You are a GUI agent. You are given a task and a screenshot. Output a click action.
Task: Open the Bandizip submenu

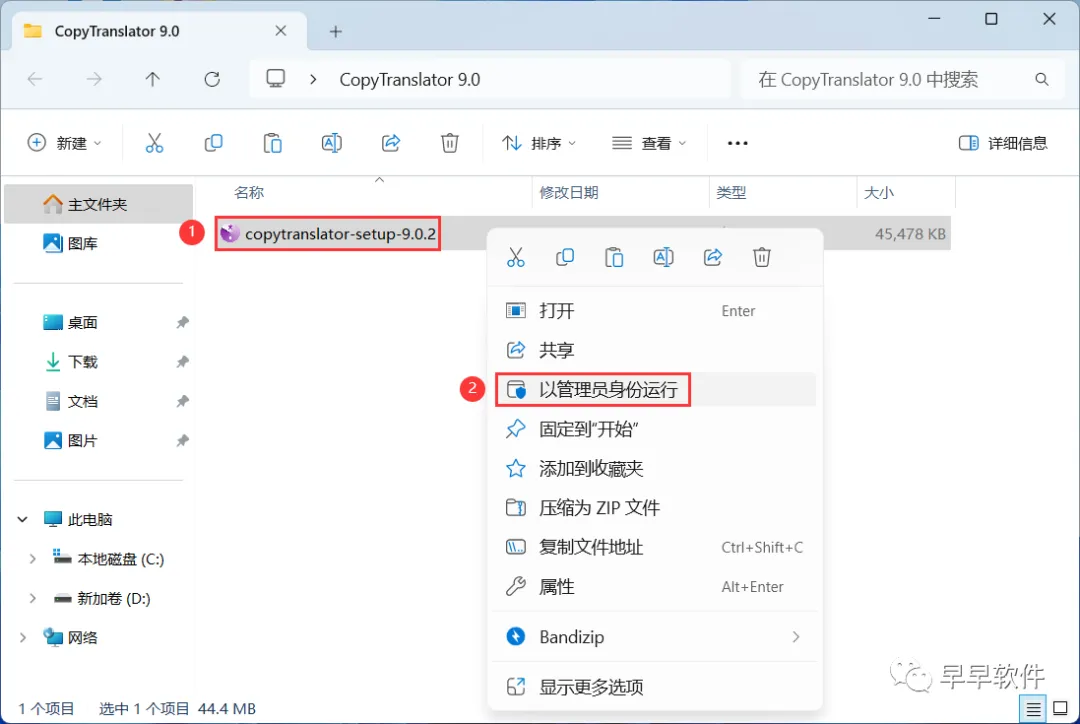(655, 637)
